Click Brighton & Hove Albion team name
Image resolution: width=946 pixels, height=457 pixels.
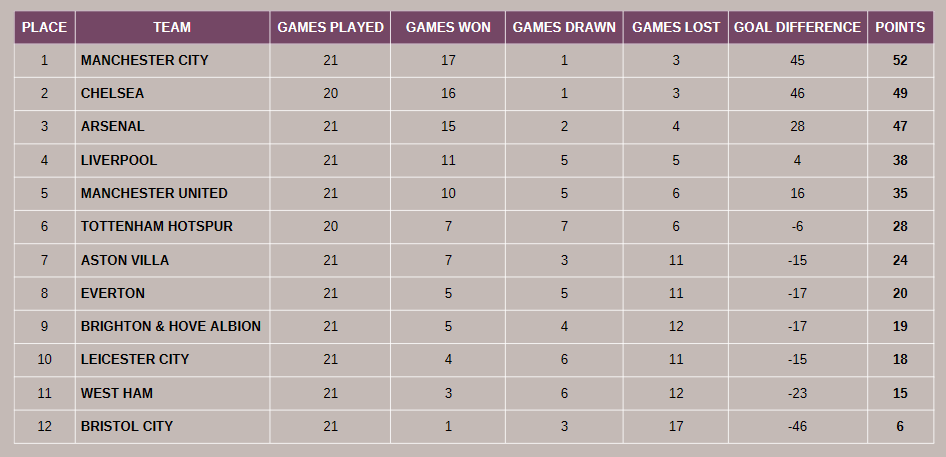pos(171,326)
